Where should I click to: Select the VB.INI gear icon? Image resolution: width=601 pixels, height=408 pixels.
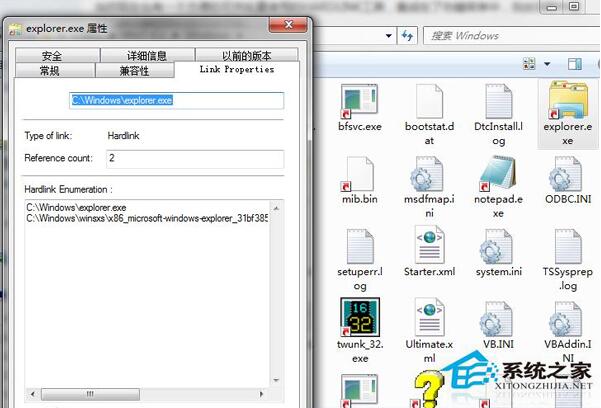click(496, 319)
